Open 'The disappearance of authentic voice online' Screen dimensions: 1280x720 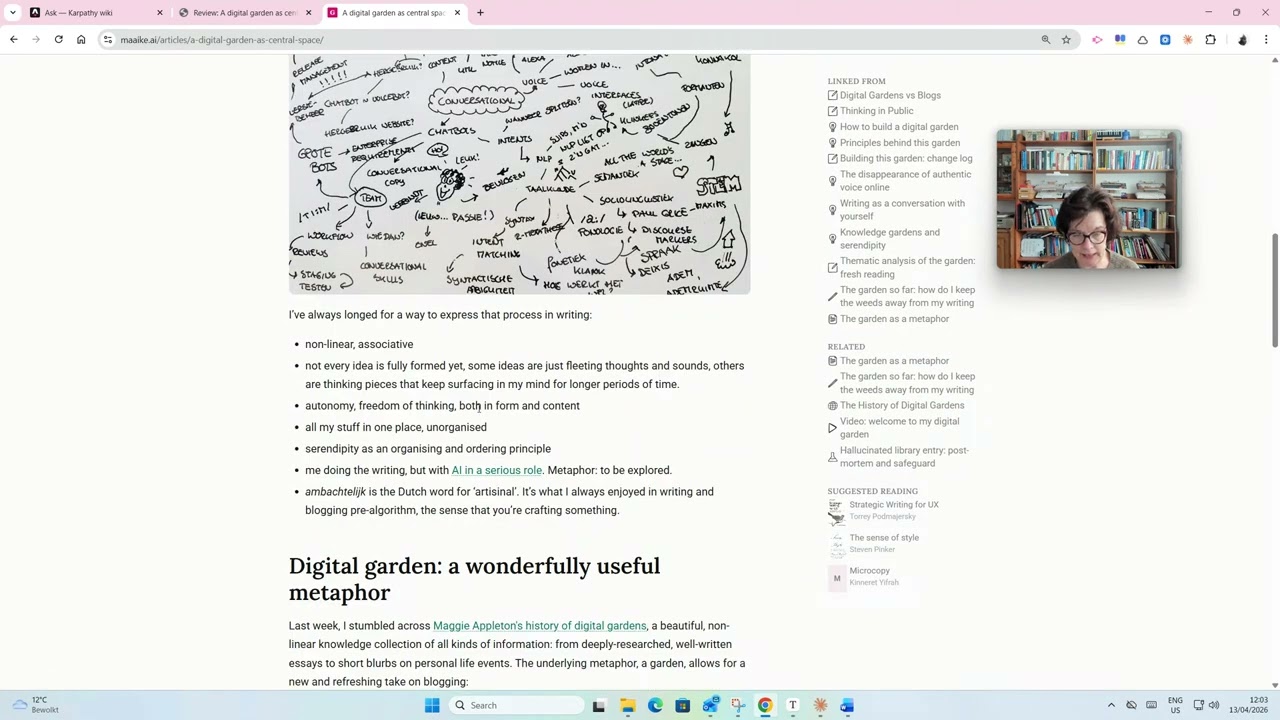tap(905, 181)
